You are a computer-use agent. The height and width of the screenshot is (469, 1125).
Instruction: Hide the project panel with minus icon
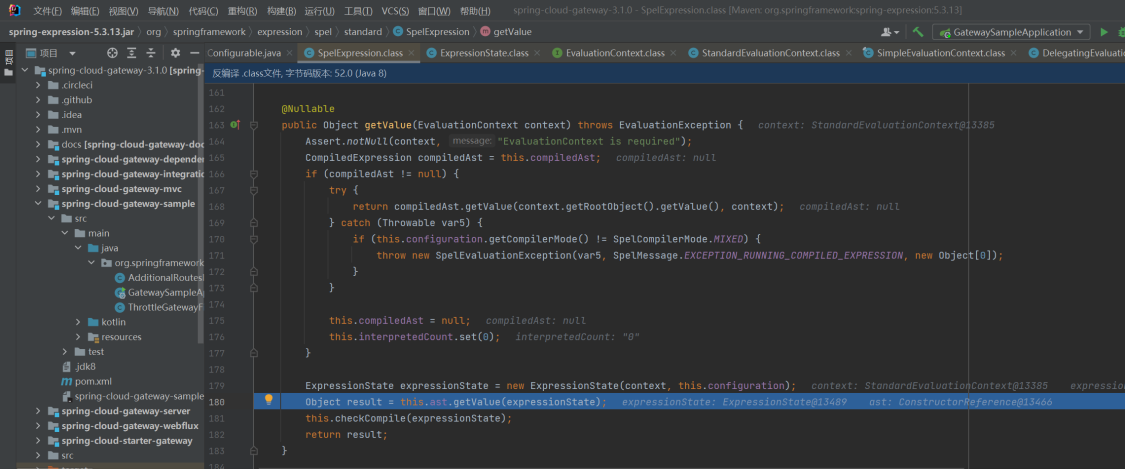click(194, 53)
